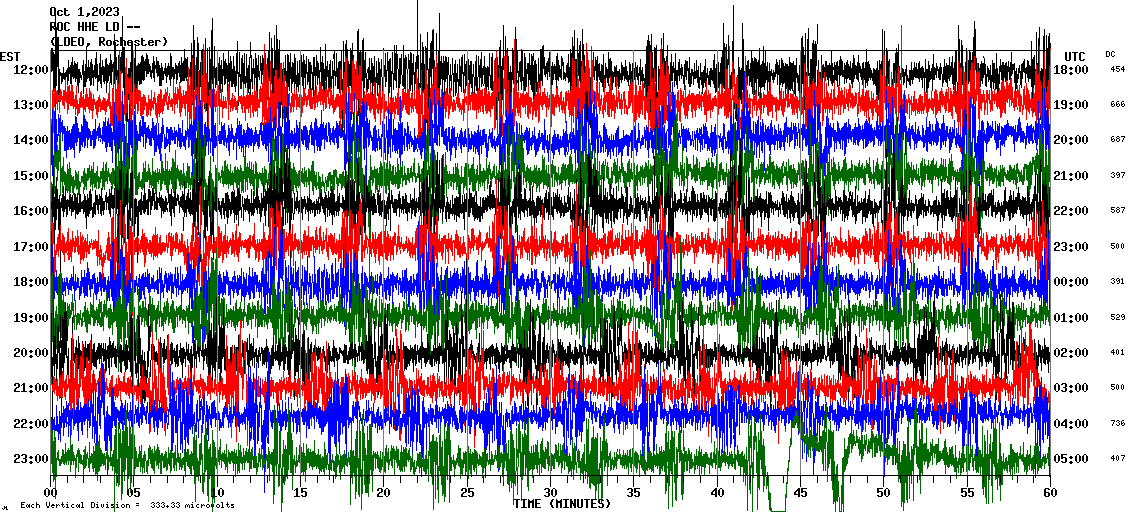Click the 15 minute tick label
This screenshot has width=1130, height=519.
point(300,493)
